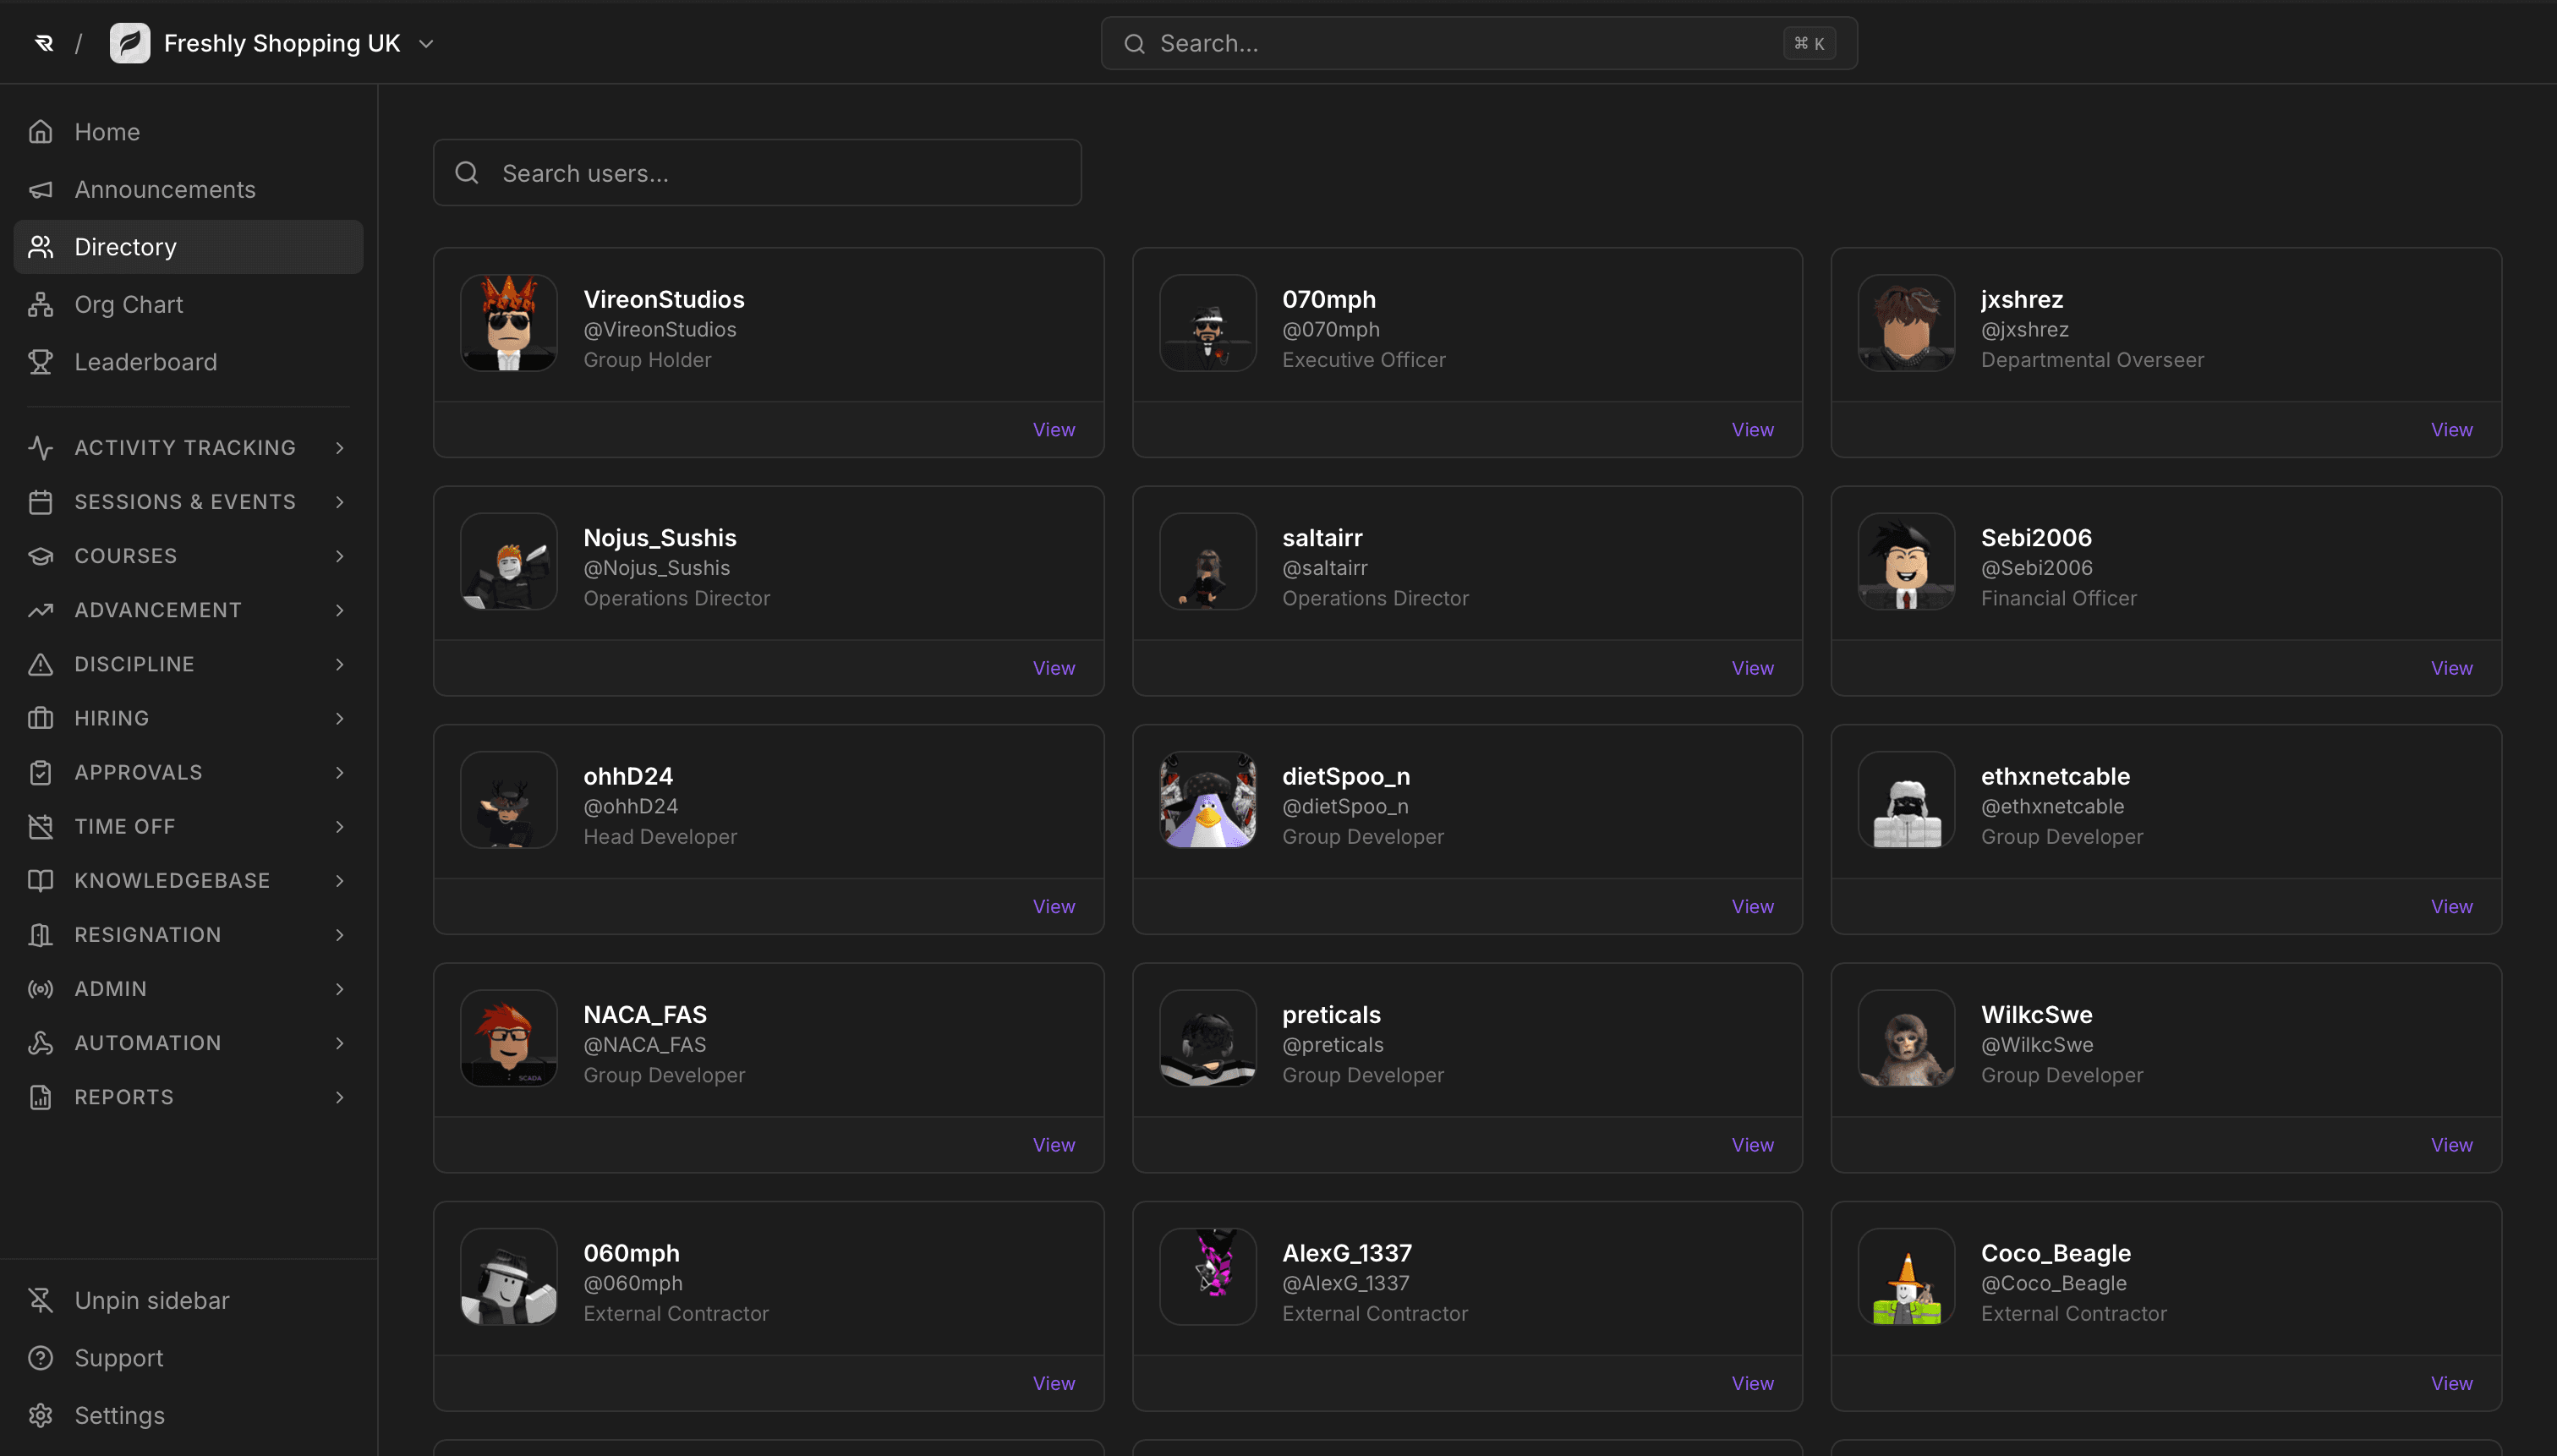Click the Time Off calendar-off icon

point(41,826)
